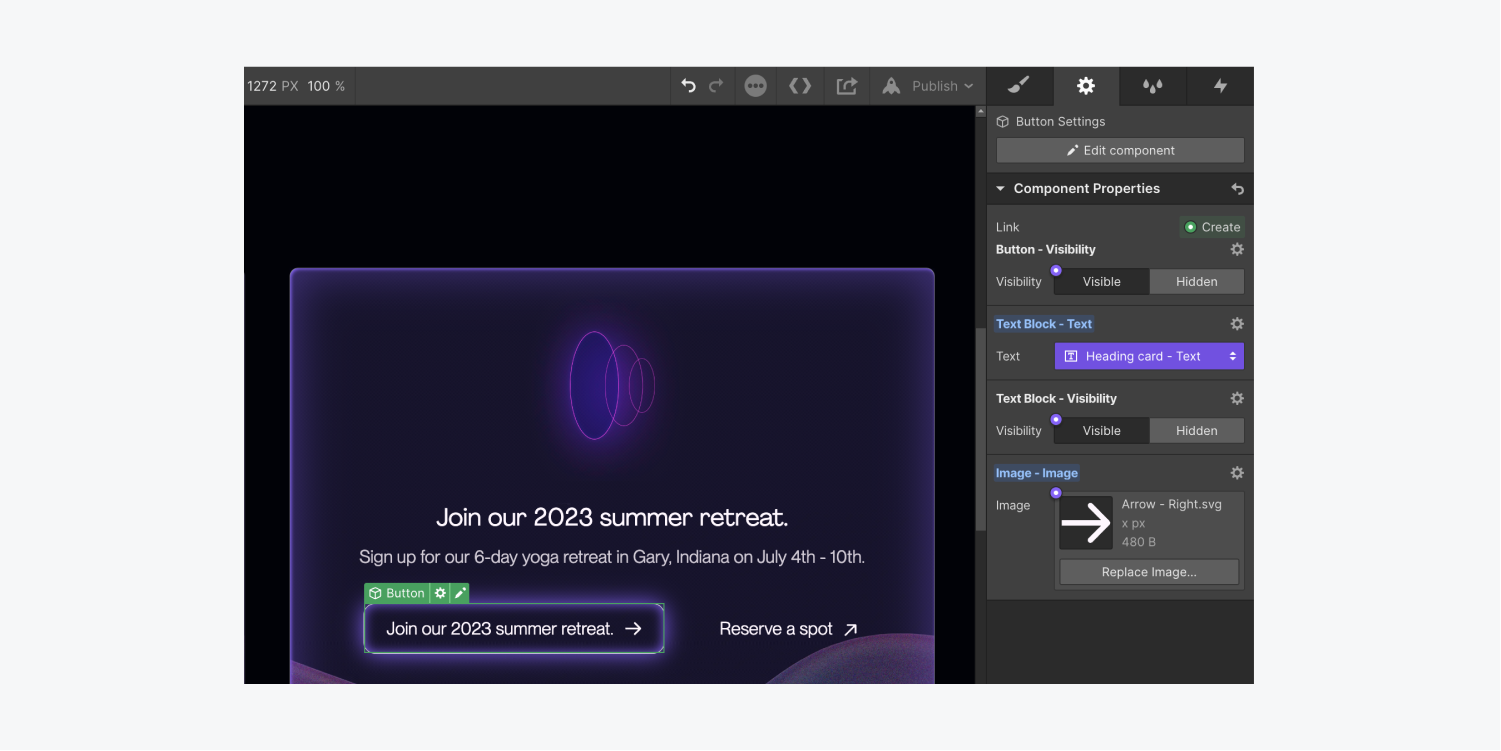Switch to the Style brush panel tab
The height and width of the screenshot is (751, 1501).
tap(1019, 86)
